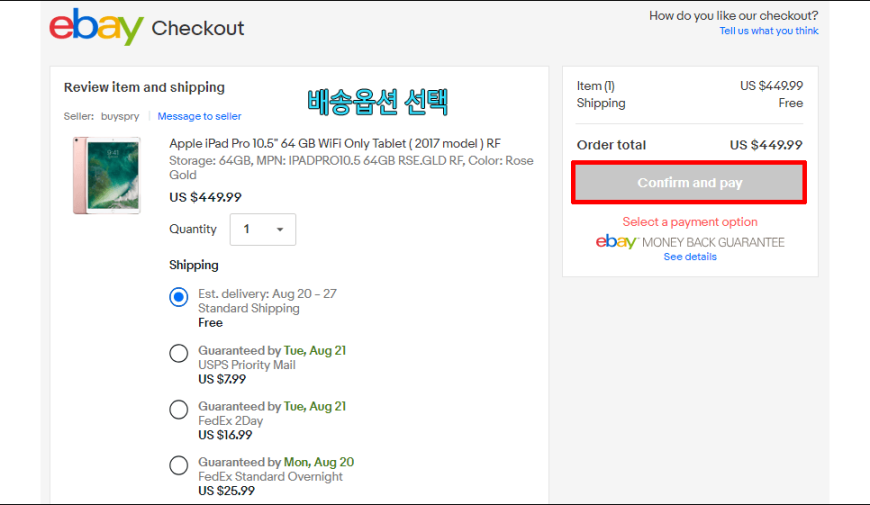870x505 pixels.
Task: Click the Item (1) summary row label
Action: pos(595,85)
